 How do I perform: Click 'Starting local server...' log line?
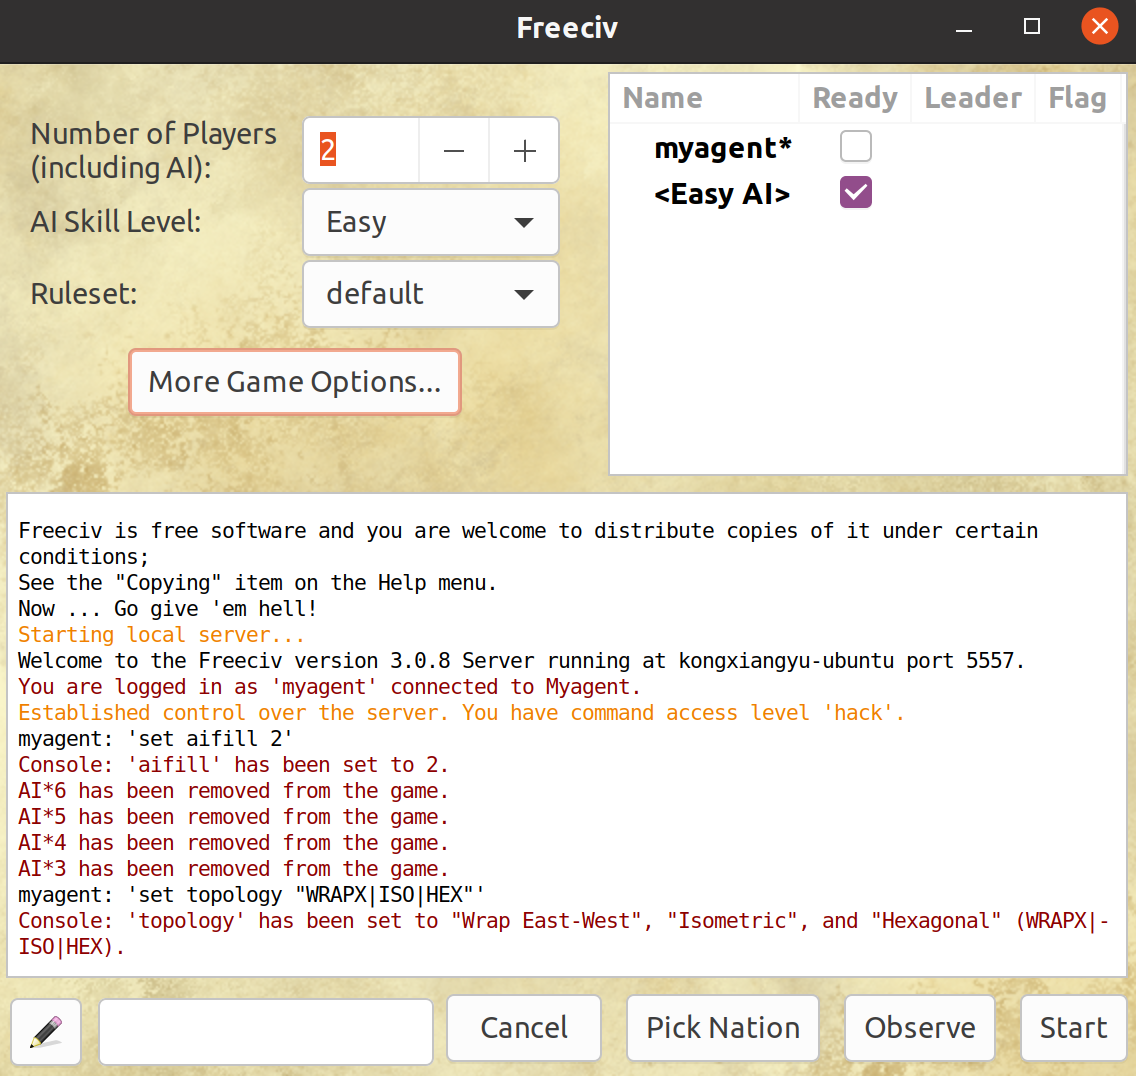click(161, 635)
